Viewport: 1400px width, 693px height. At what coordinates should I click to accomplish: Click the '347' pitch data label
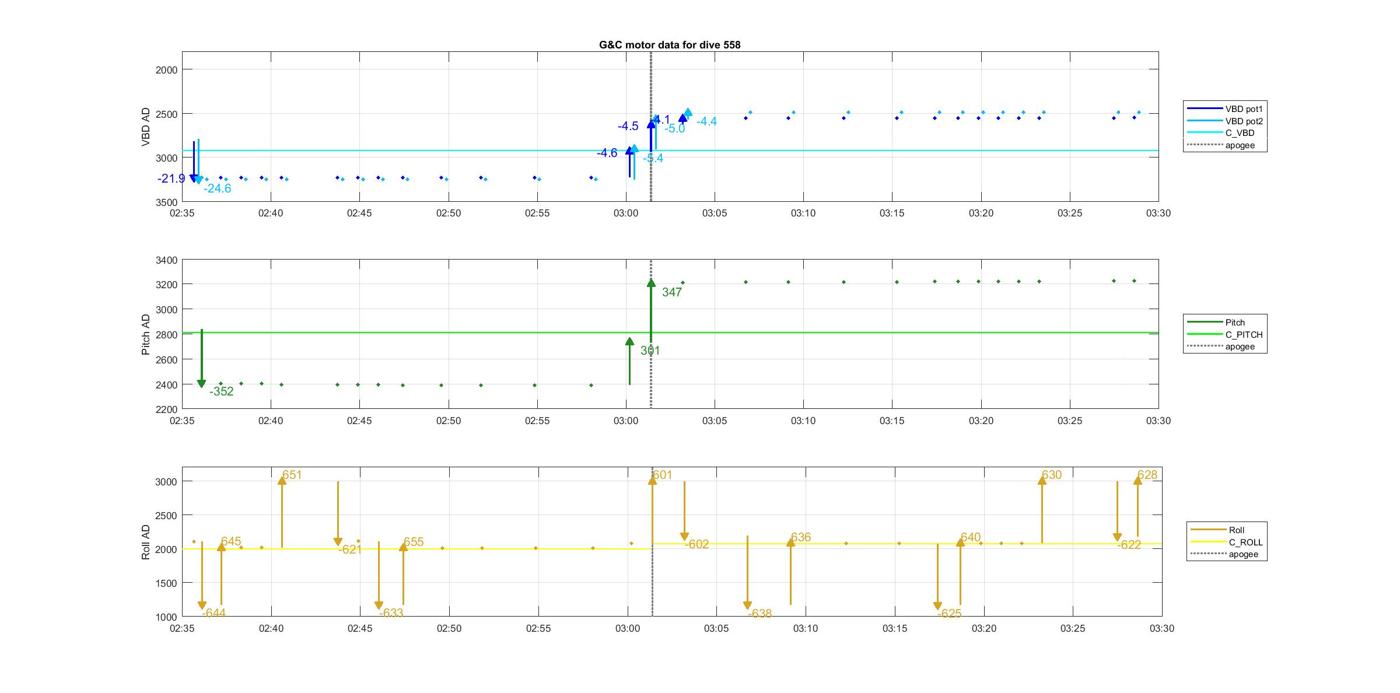[x=672, y=292]
